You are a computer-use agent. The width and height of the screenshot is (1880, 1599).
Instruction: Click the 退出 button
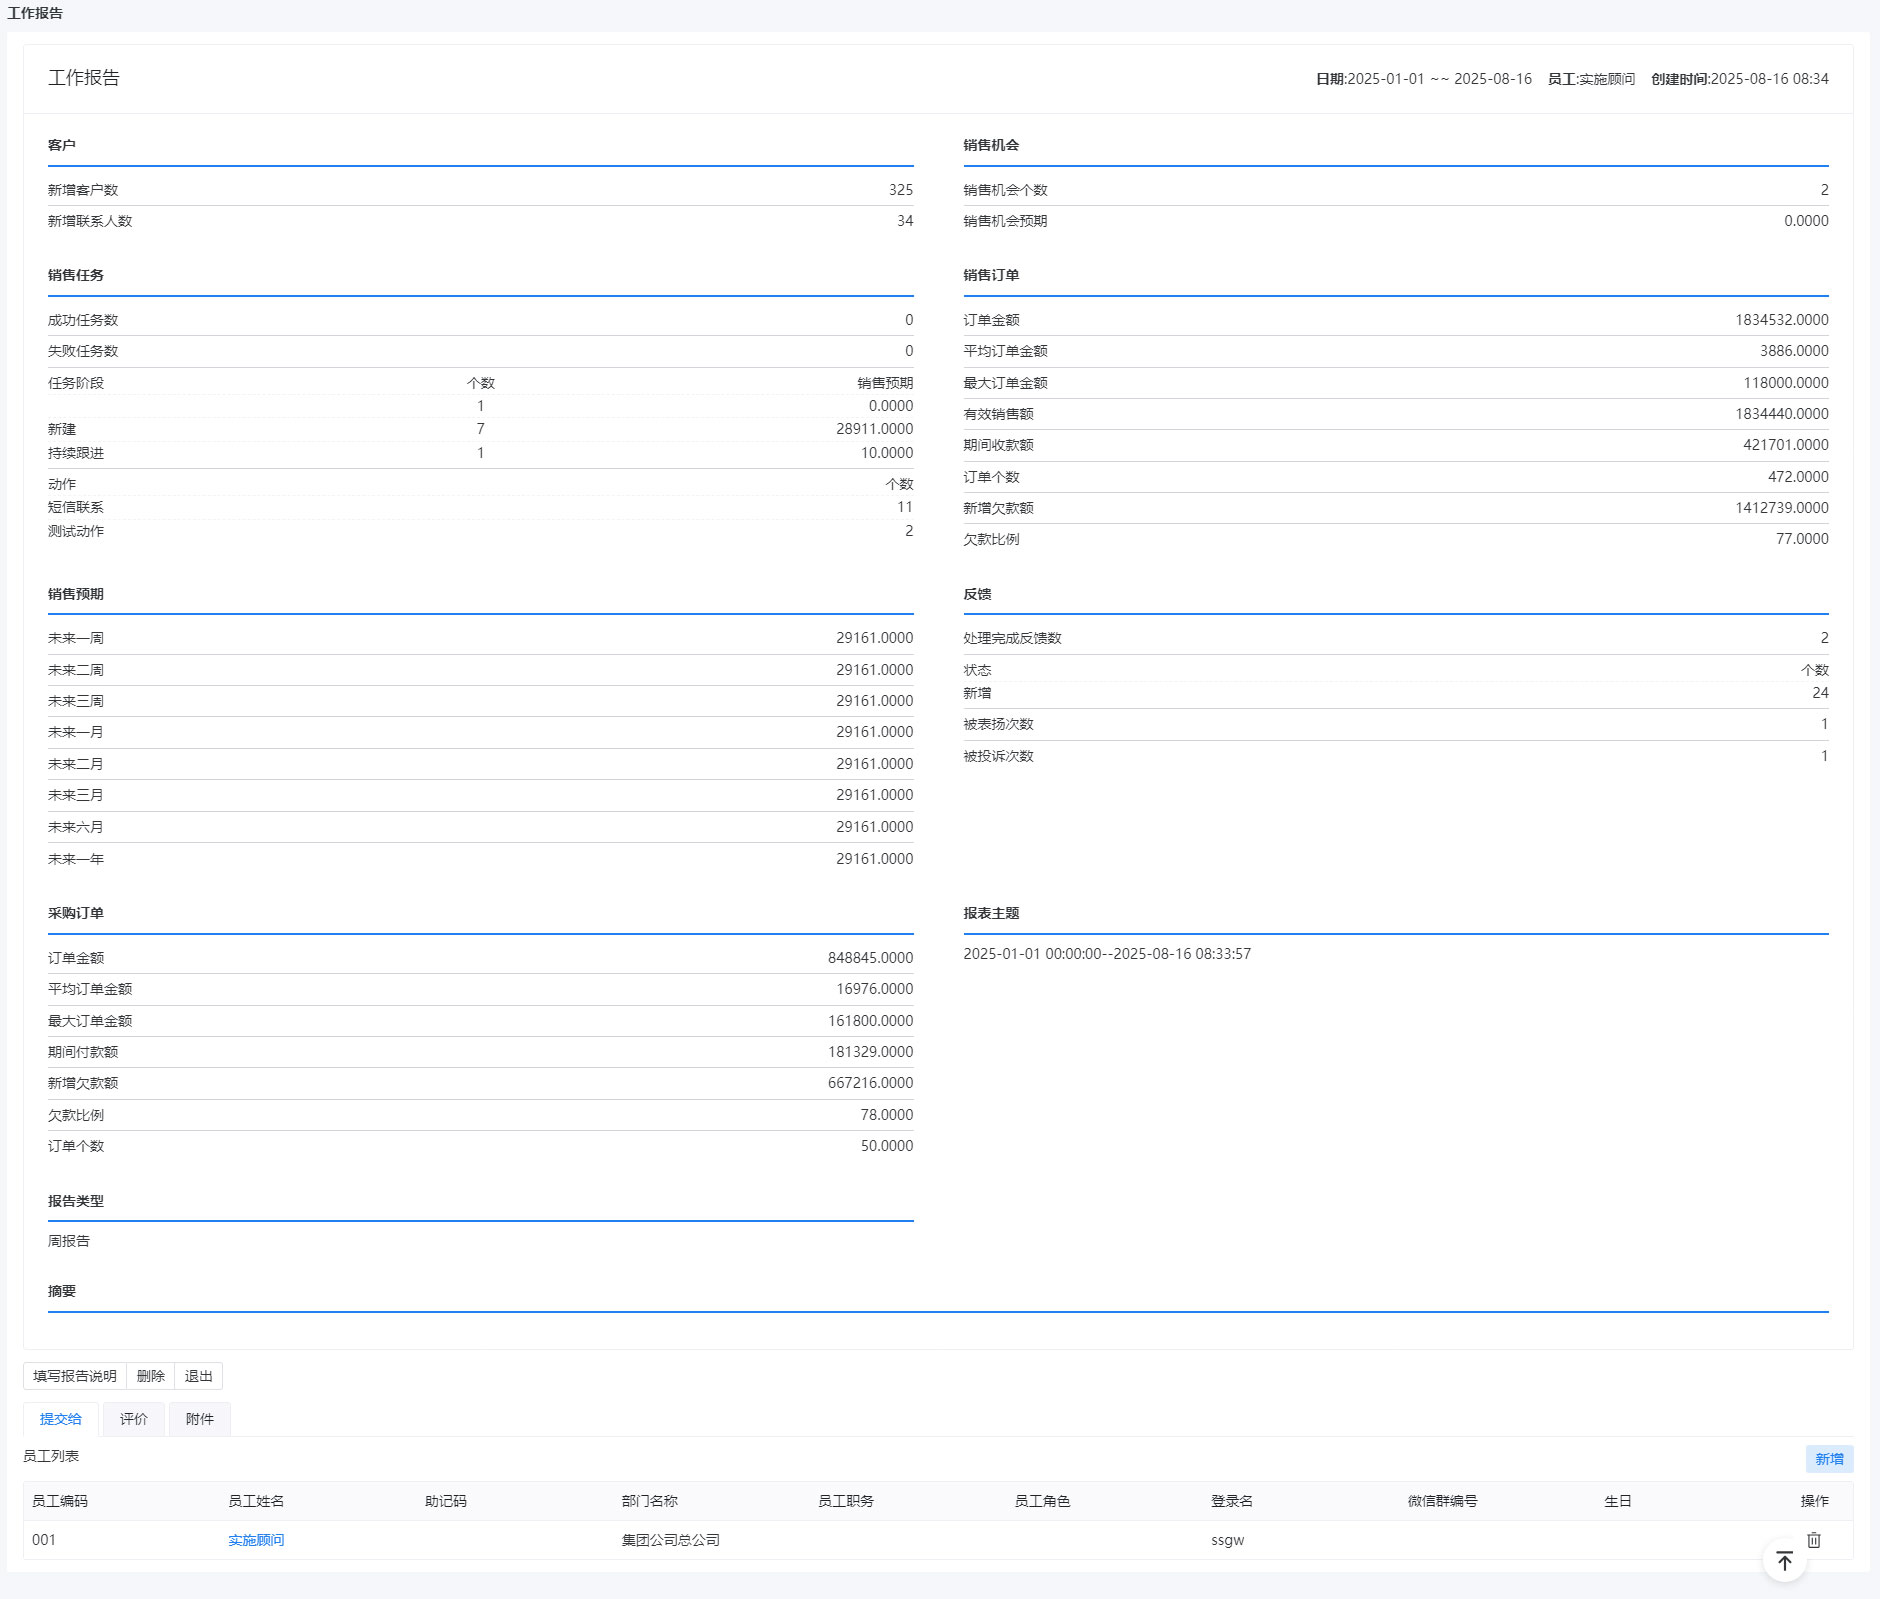tap(198, 1376)
